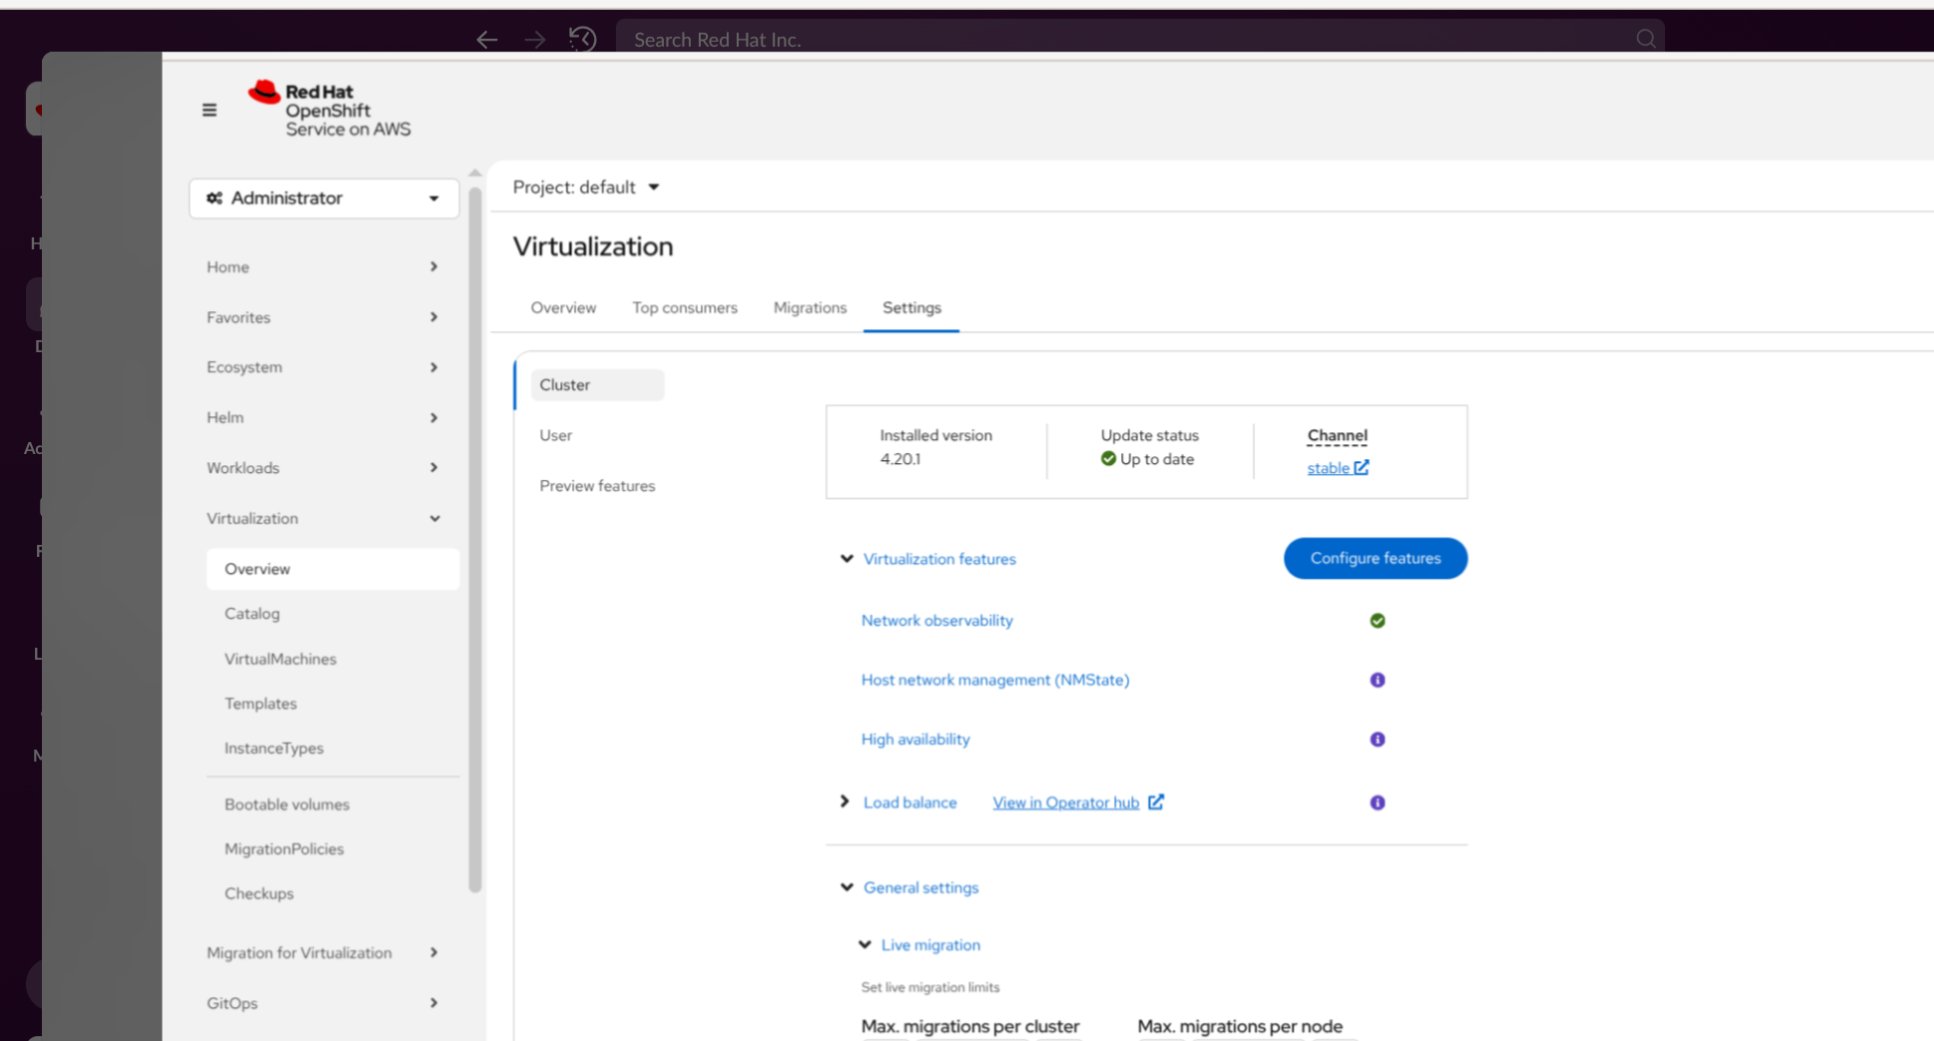The width and height of the screenshot is (1934, 1041).
Task: Go back using the browser back arrow
Action: point(487,40)
